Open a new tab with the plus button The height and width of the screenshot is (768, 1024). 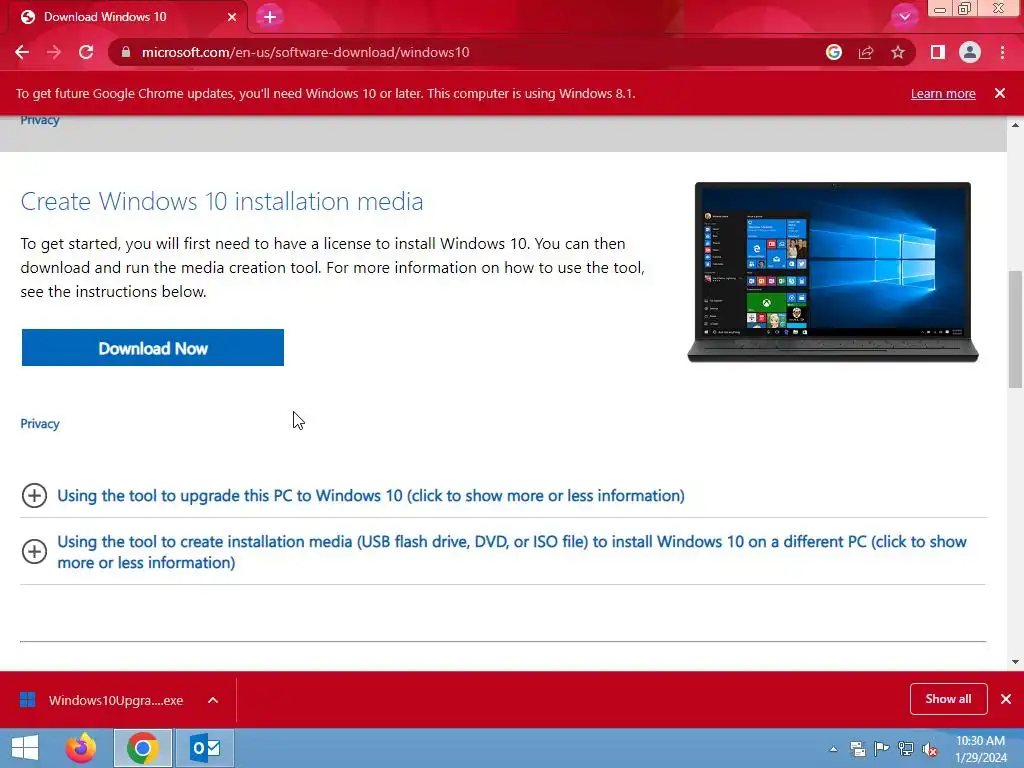pyautogui.click(x=270, y=17)
